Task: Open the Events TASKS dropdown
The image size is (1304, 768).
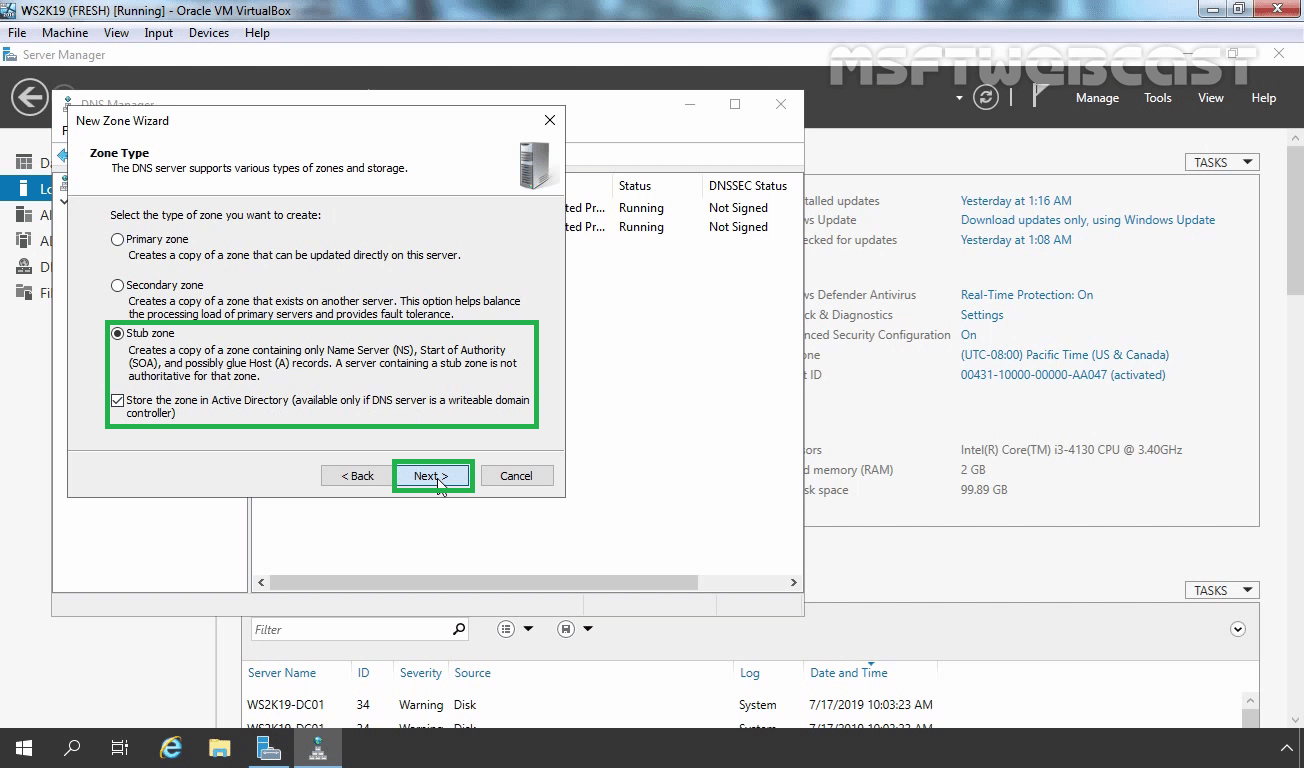Action: [1222, 590]
